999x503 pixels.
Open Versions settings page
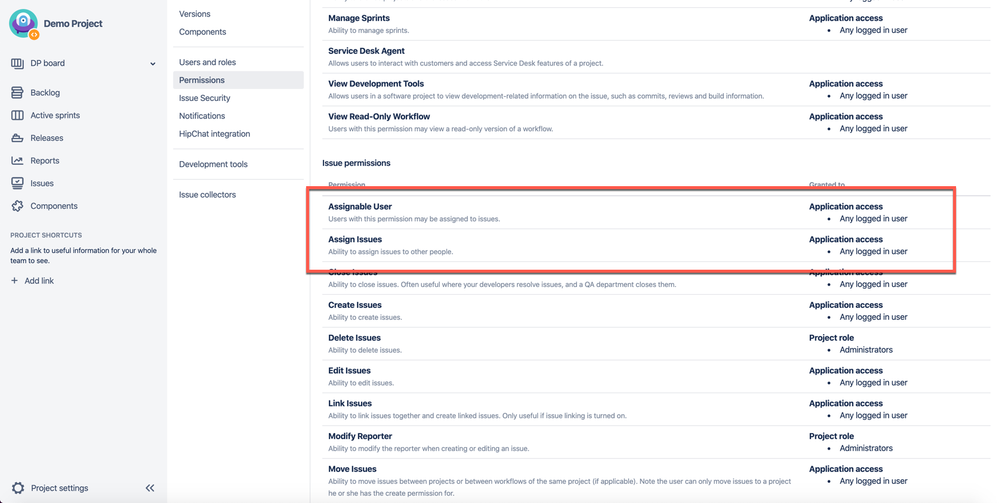(x=194, y=14)
